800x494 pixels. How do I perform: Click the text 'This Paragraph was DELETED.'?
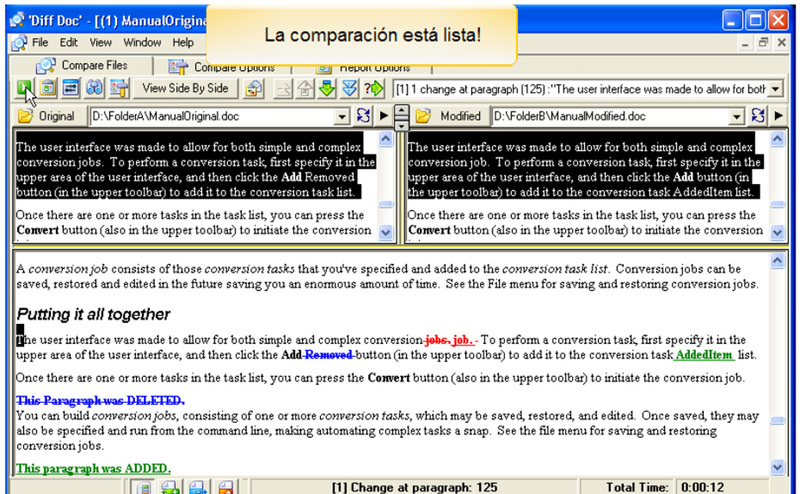(100, 401)
